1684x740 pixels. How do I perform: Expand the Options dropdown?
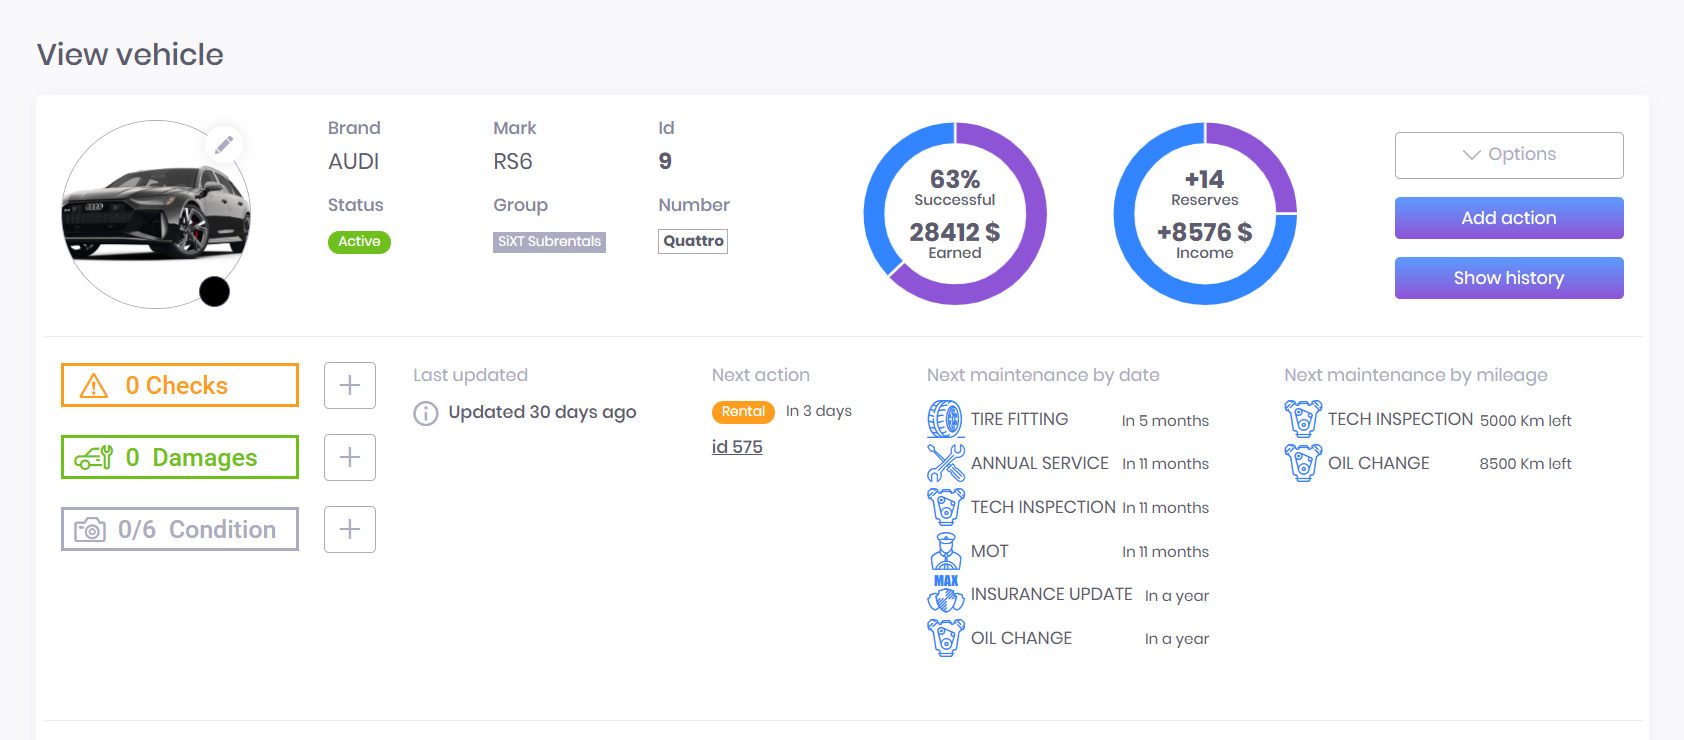point(1508,155)
